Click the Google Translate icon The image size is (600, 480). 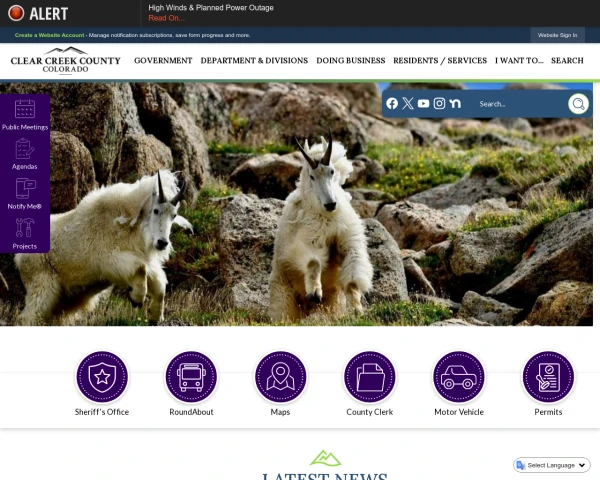coord(520,465)
